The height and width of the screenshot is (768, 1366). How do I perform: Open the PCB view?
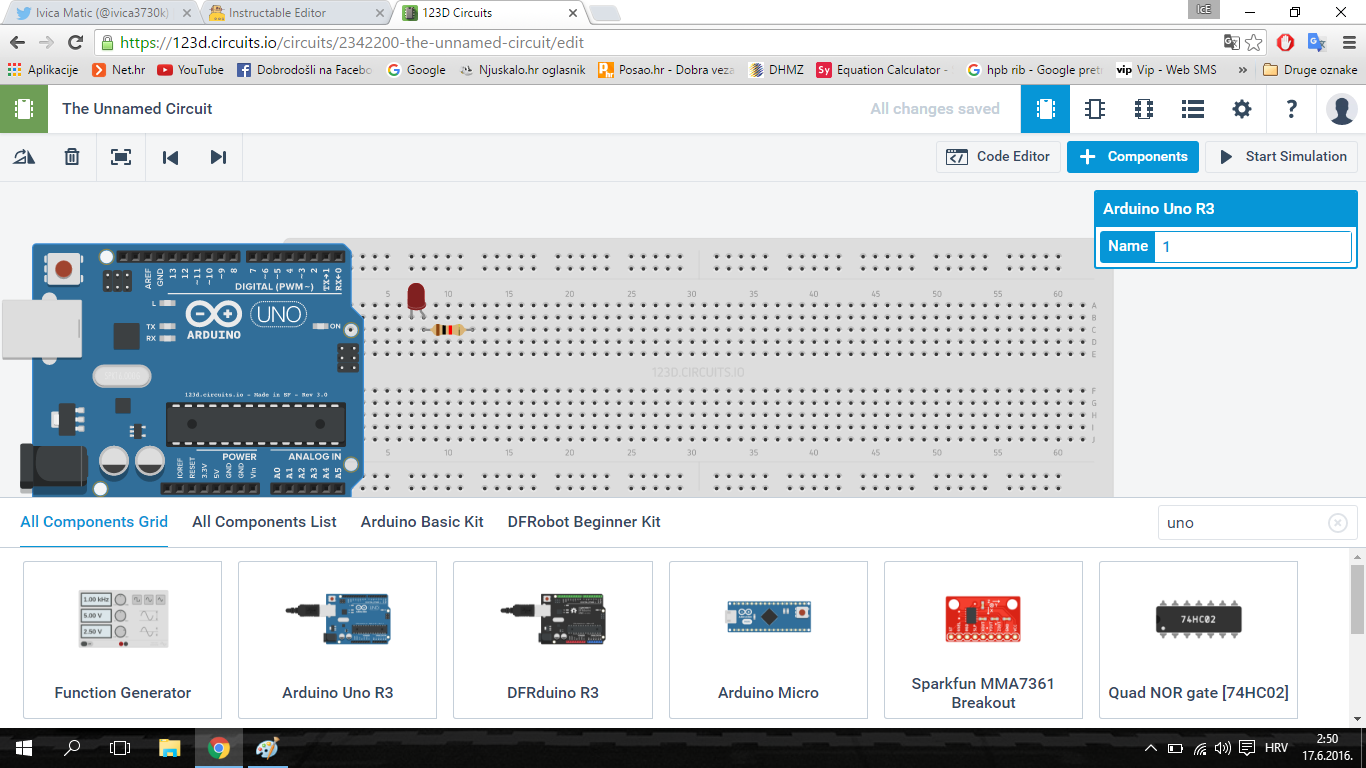click(1143, 109)
